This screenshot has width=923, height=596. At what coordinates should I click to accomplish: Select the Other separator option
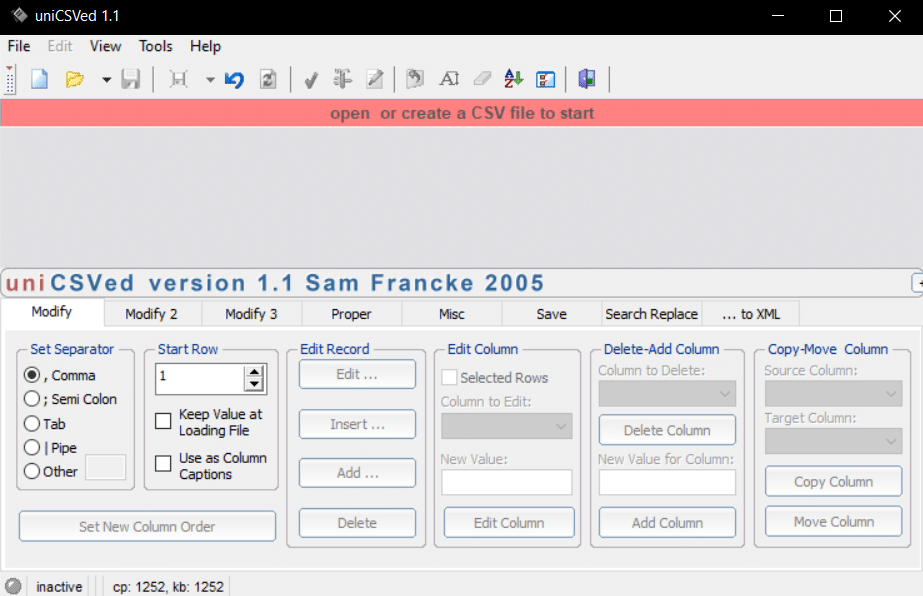point(32,471)
